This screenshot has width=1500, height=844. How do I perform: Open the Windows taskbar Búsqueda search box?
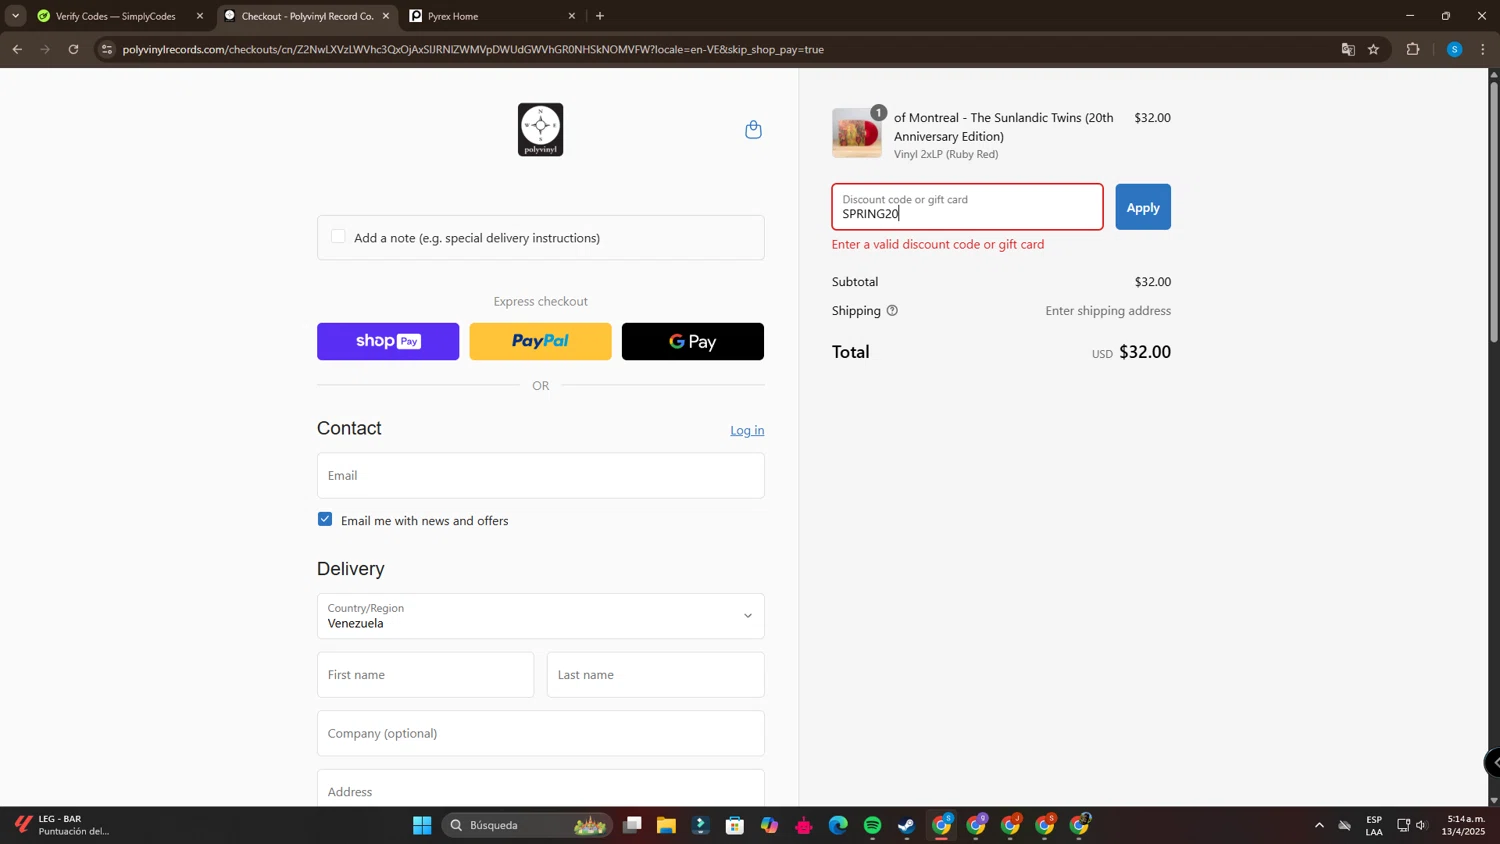coord(527,825)
